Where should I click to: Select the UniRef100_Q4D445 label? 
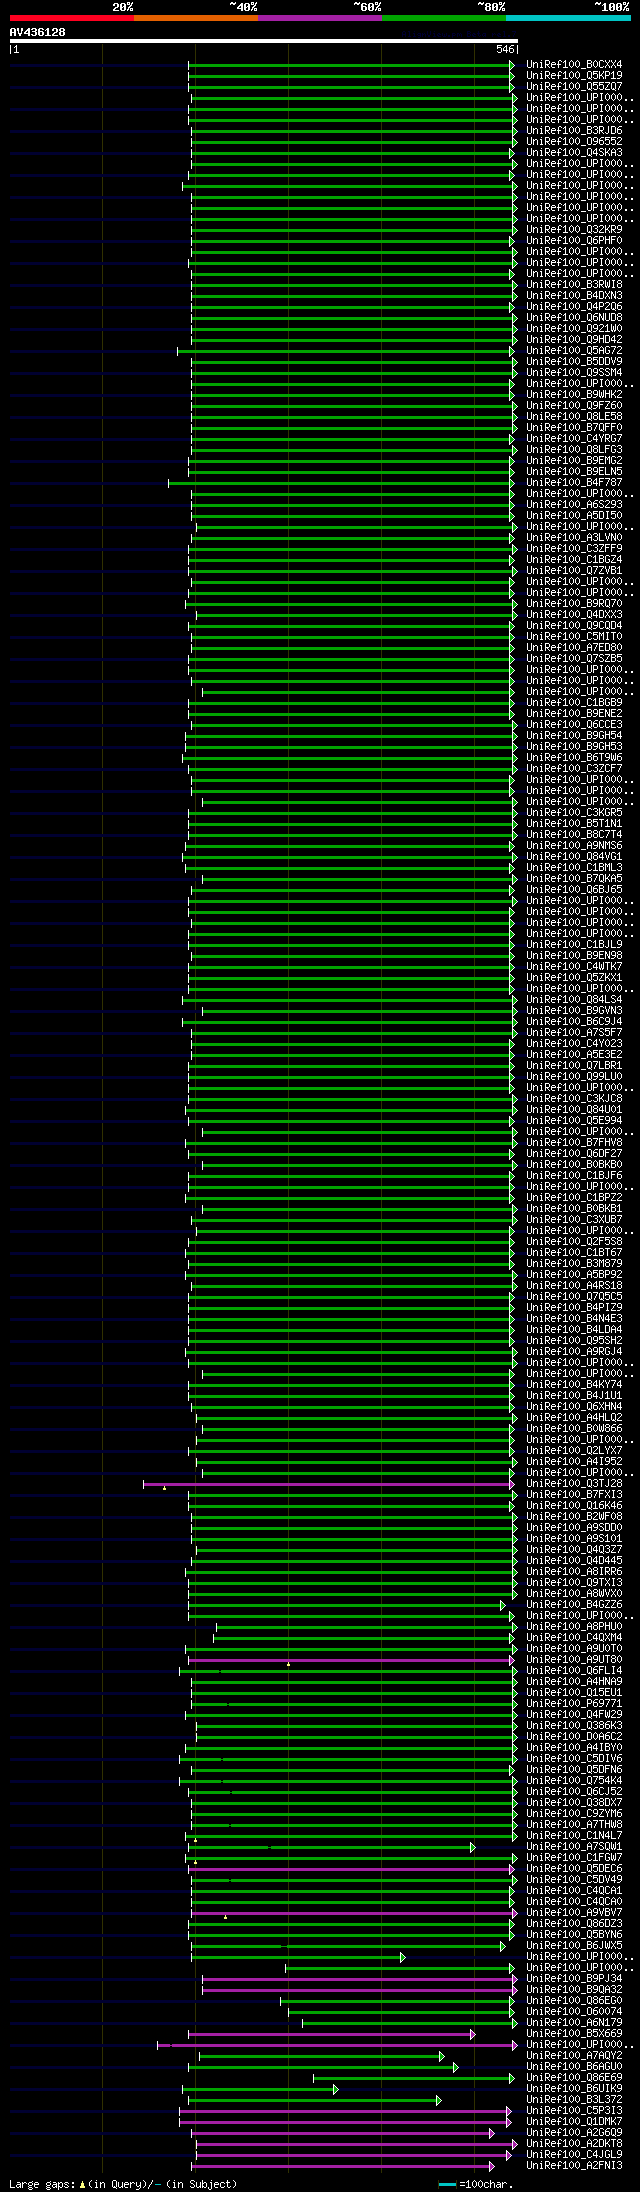click(574, 1561)
